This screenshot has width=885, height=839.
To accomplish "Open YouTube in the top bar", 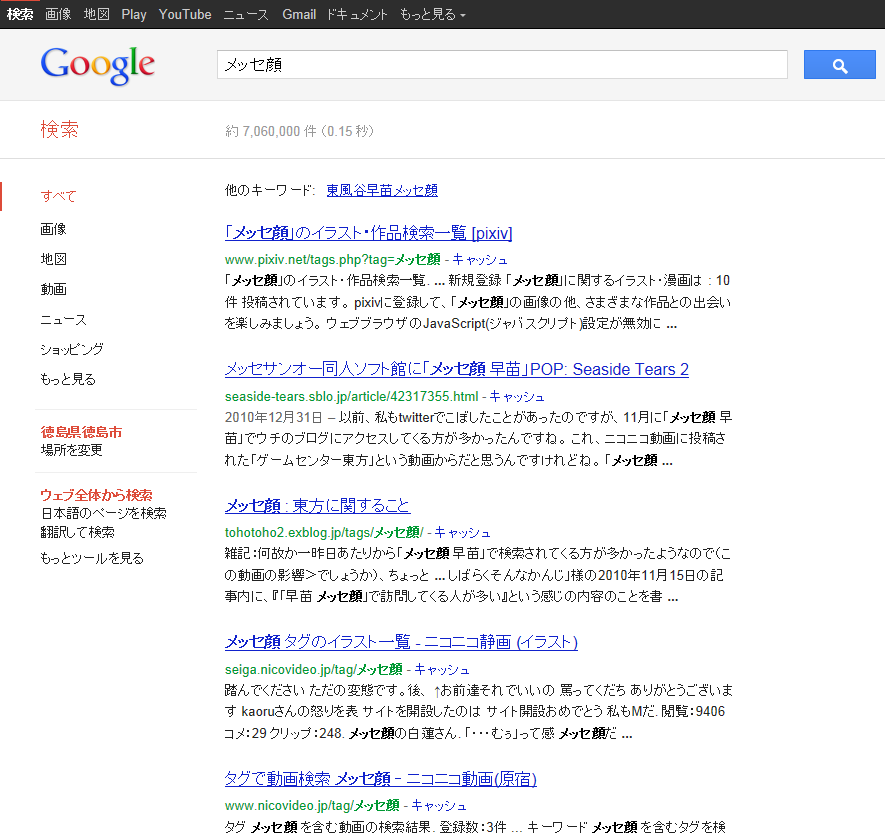I will tap(185, 14).
